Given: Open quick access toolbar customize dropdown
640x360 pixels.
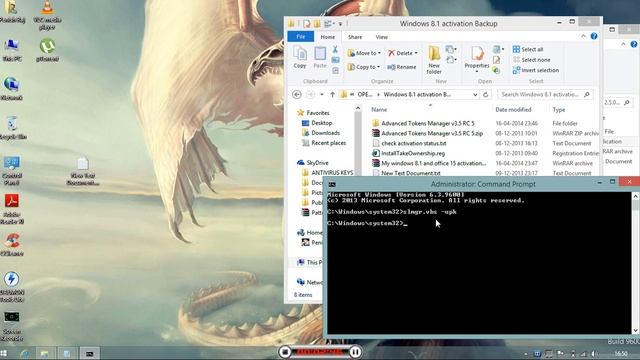Looking at the screenshot, I should pyautogui.click(x=340, y=24).
